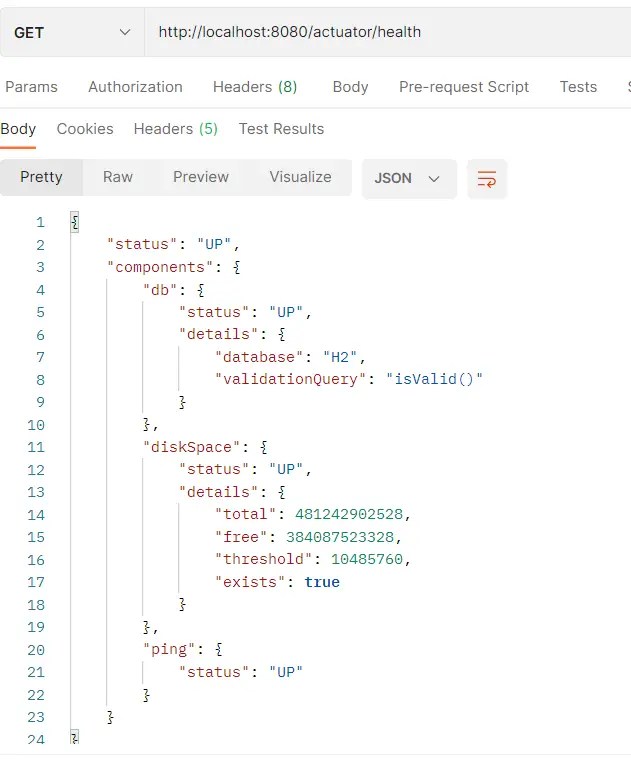Image resolution: width=631 pixels, height=762 pixels.
Task: Switch to Visualize view mode
Action: 300,177
